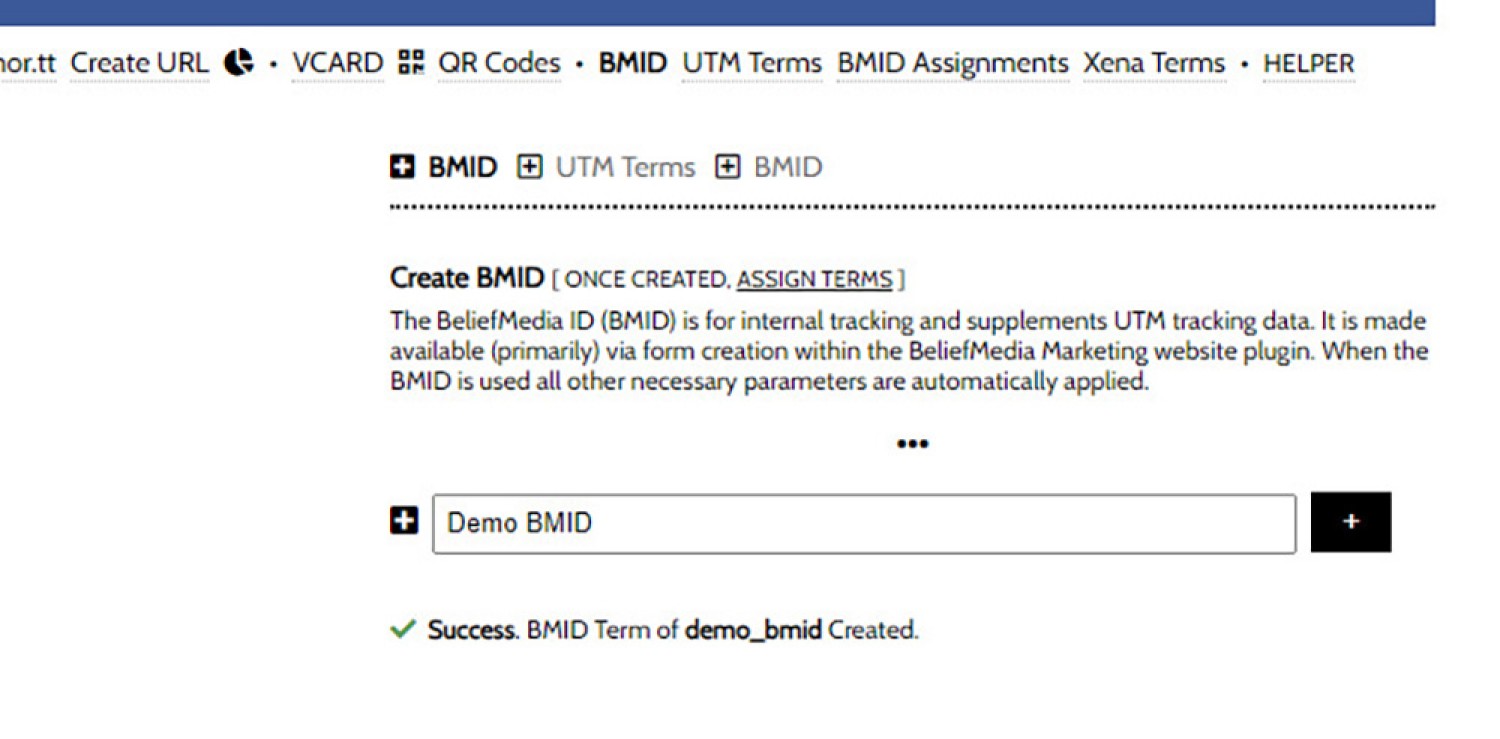The width and height of the screenshot is (1500, 739).
Task: Open the VCARD menu link
Action: [338, 63]
